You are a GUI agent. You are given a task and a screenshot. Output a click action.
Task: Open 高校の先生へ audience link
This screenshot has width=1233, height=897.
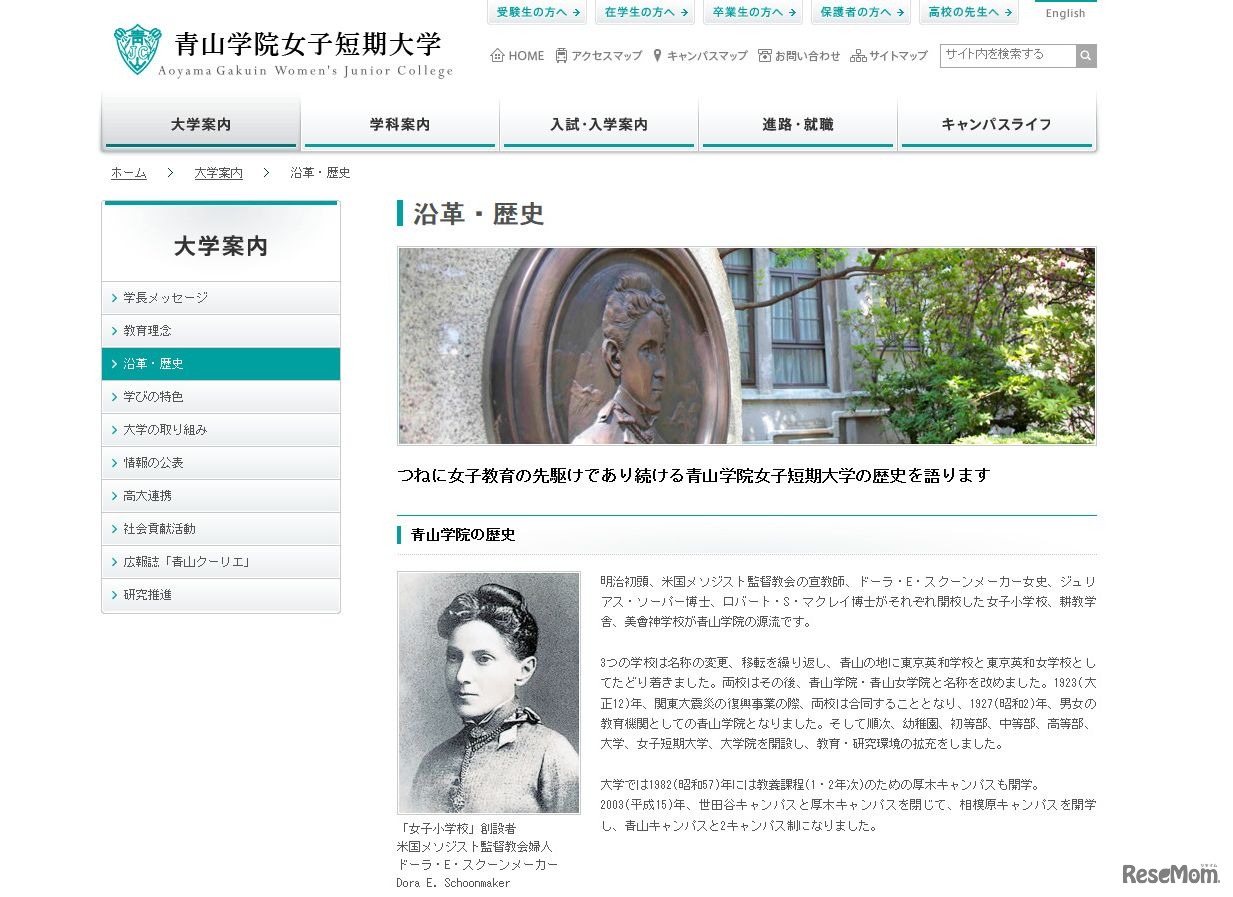tap(969, 12)
